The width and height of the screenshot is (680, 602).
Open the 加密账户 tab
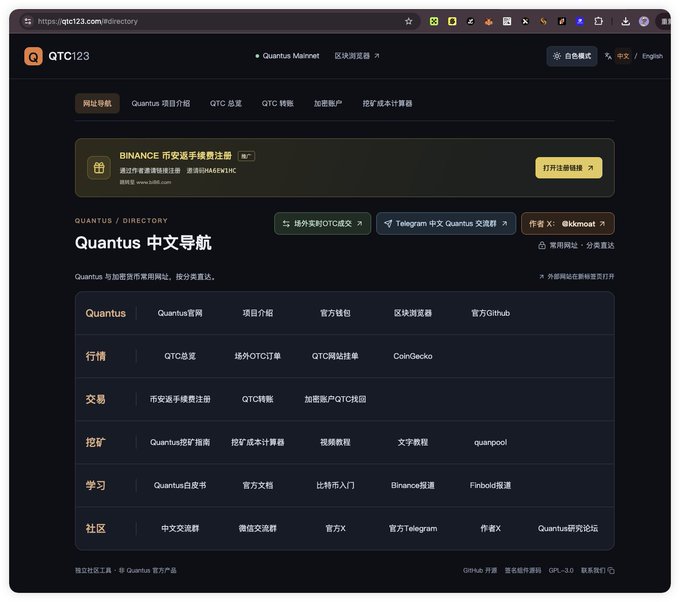[328, 103]
